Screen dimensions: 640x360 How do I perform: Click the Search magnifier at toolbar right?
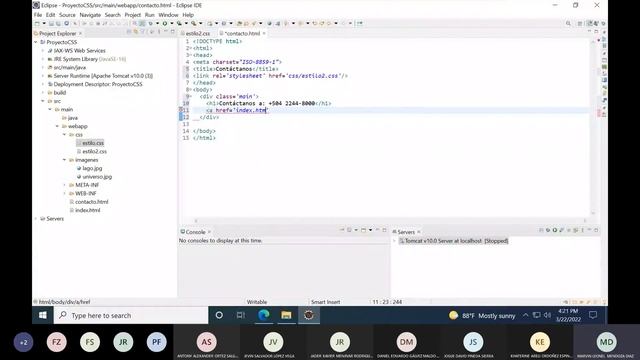568,24
